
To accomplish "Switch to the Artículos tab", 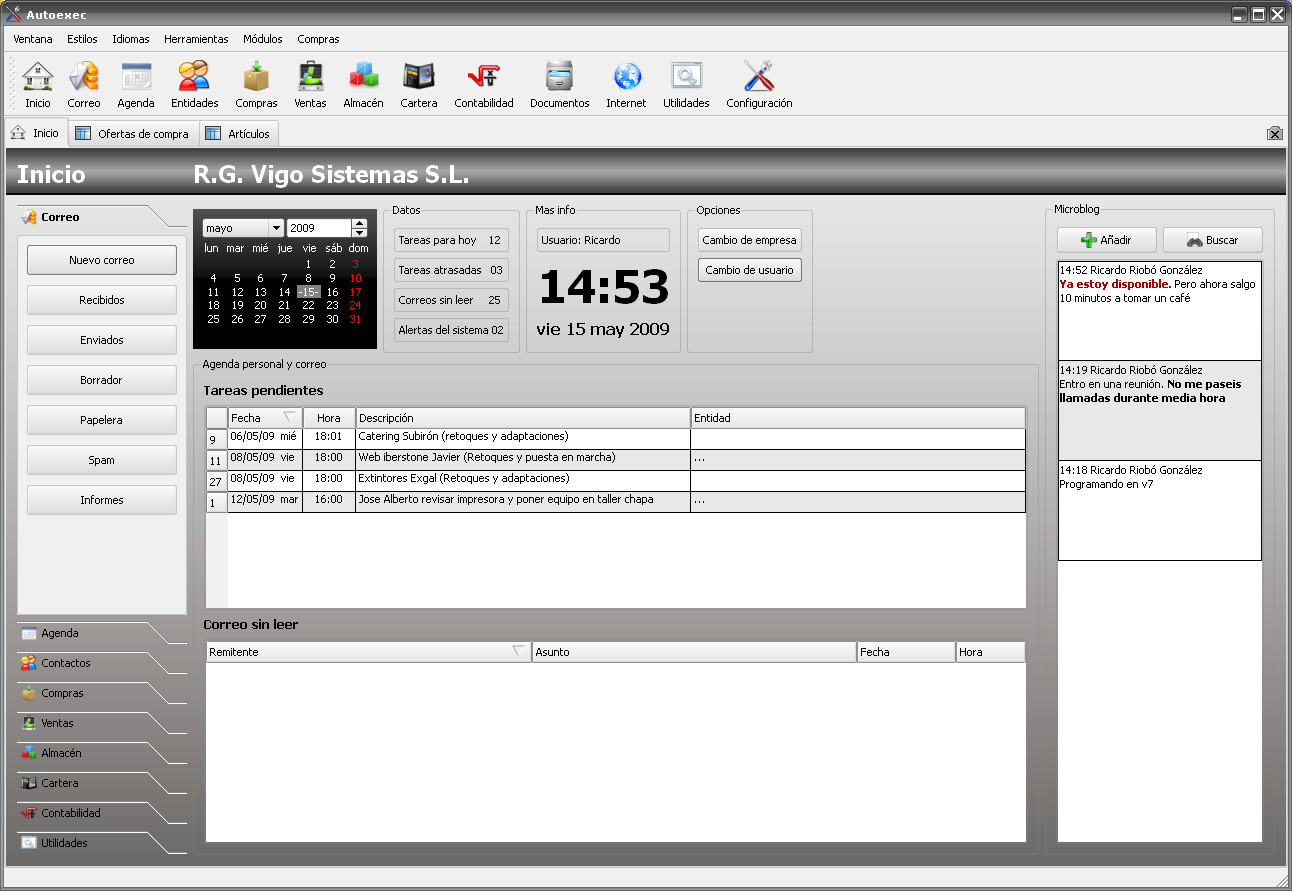I will 237,133.
